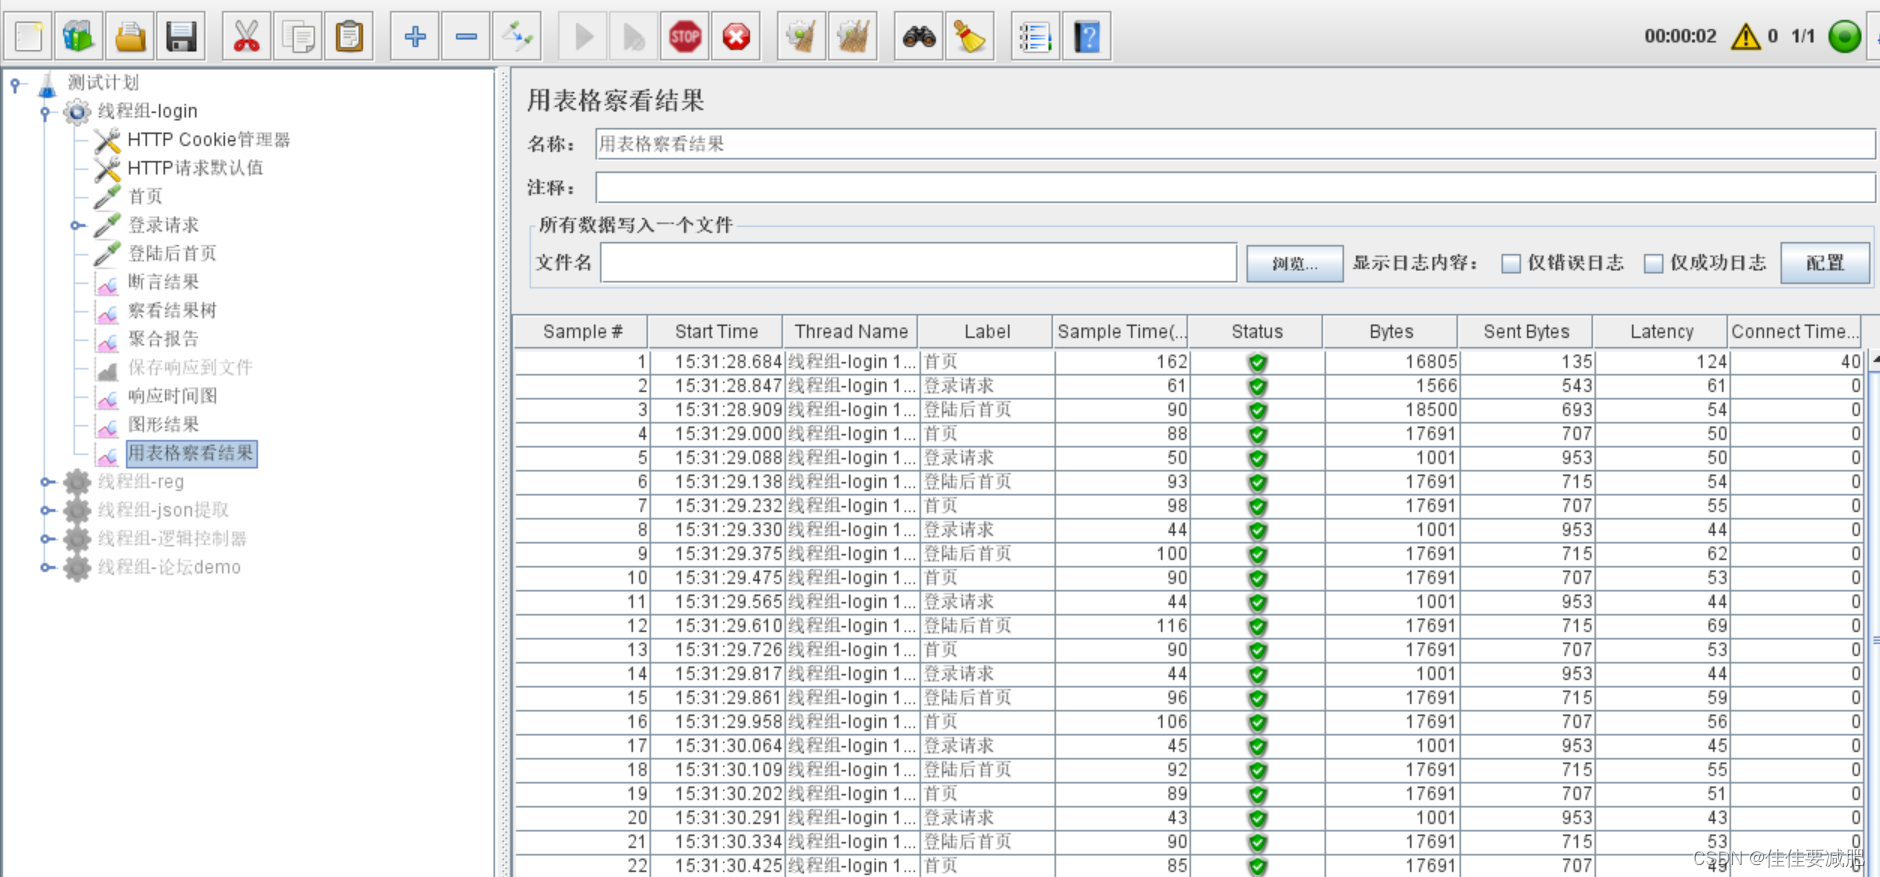Image resolution: width=1880 pixels, height=877 pixels.
Task: Click the Open file folder icon
Action: point(130,37)
